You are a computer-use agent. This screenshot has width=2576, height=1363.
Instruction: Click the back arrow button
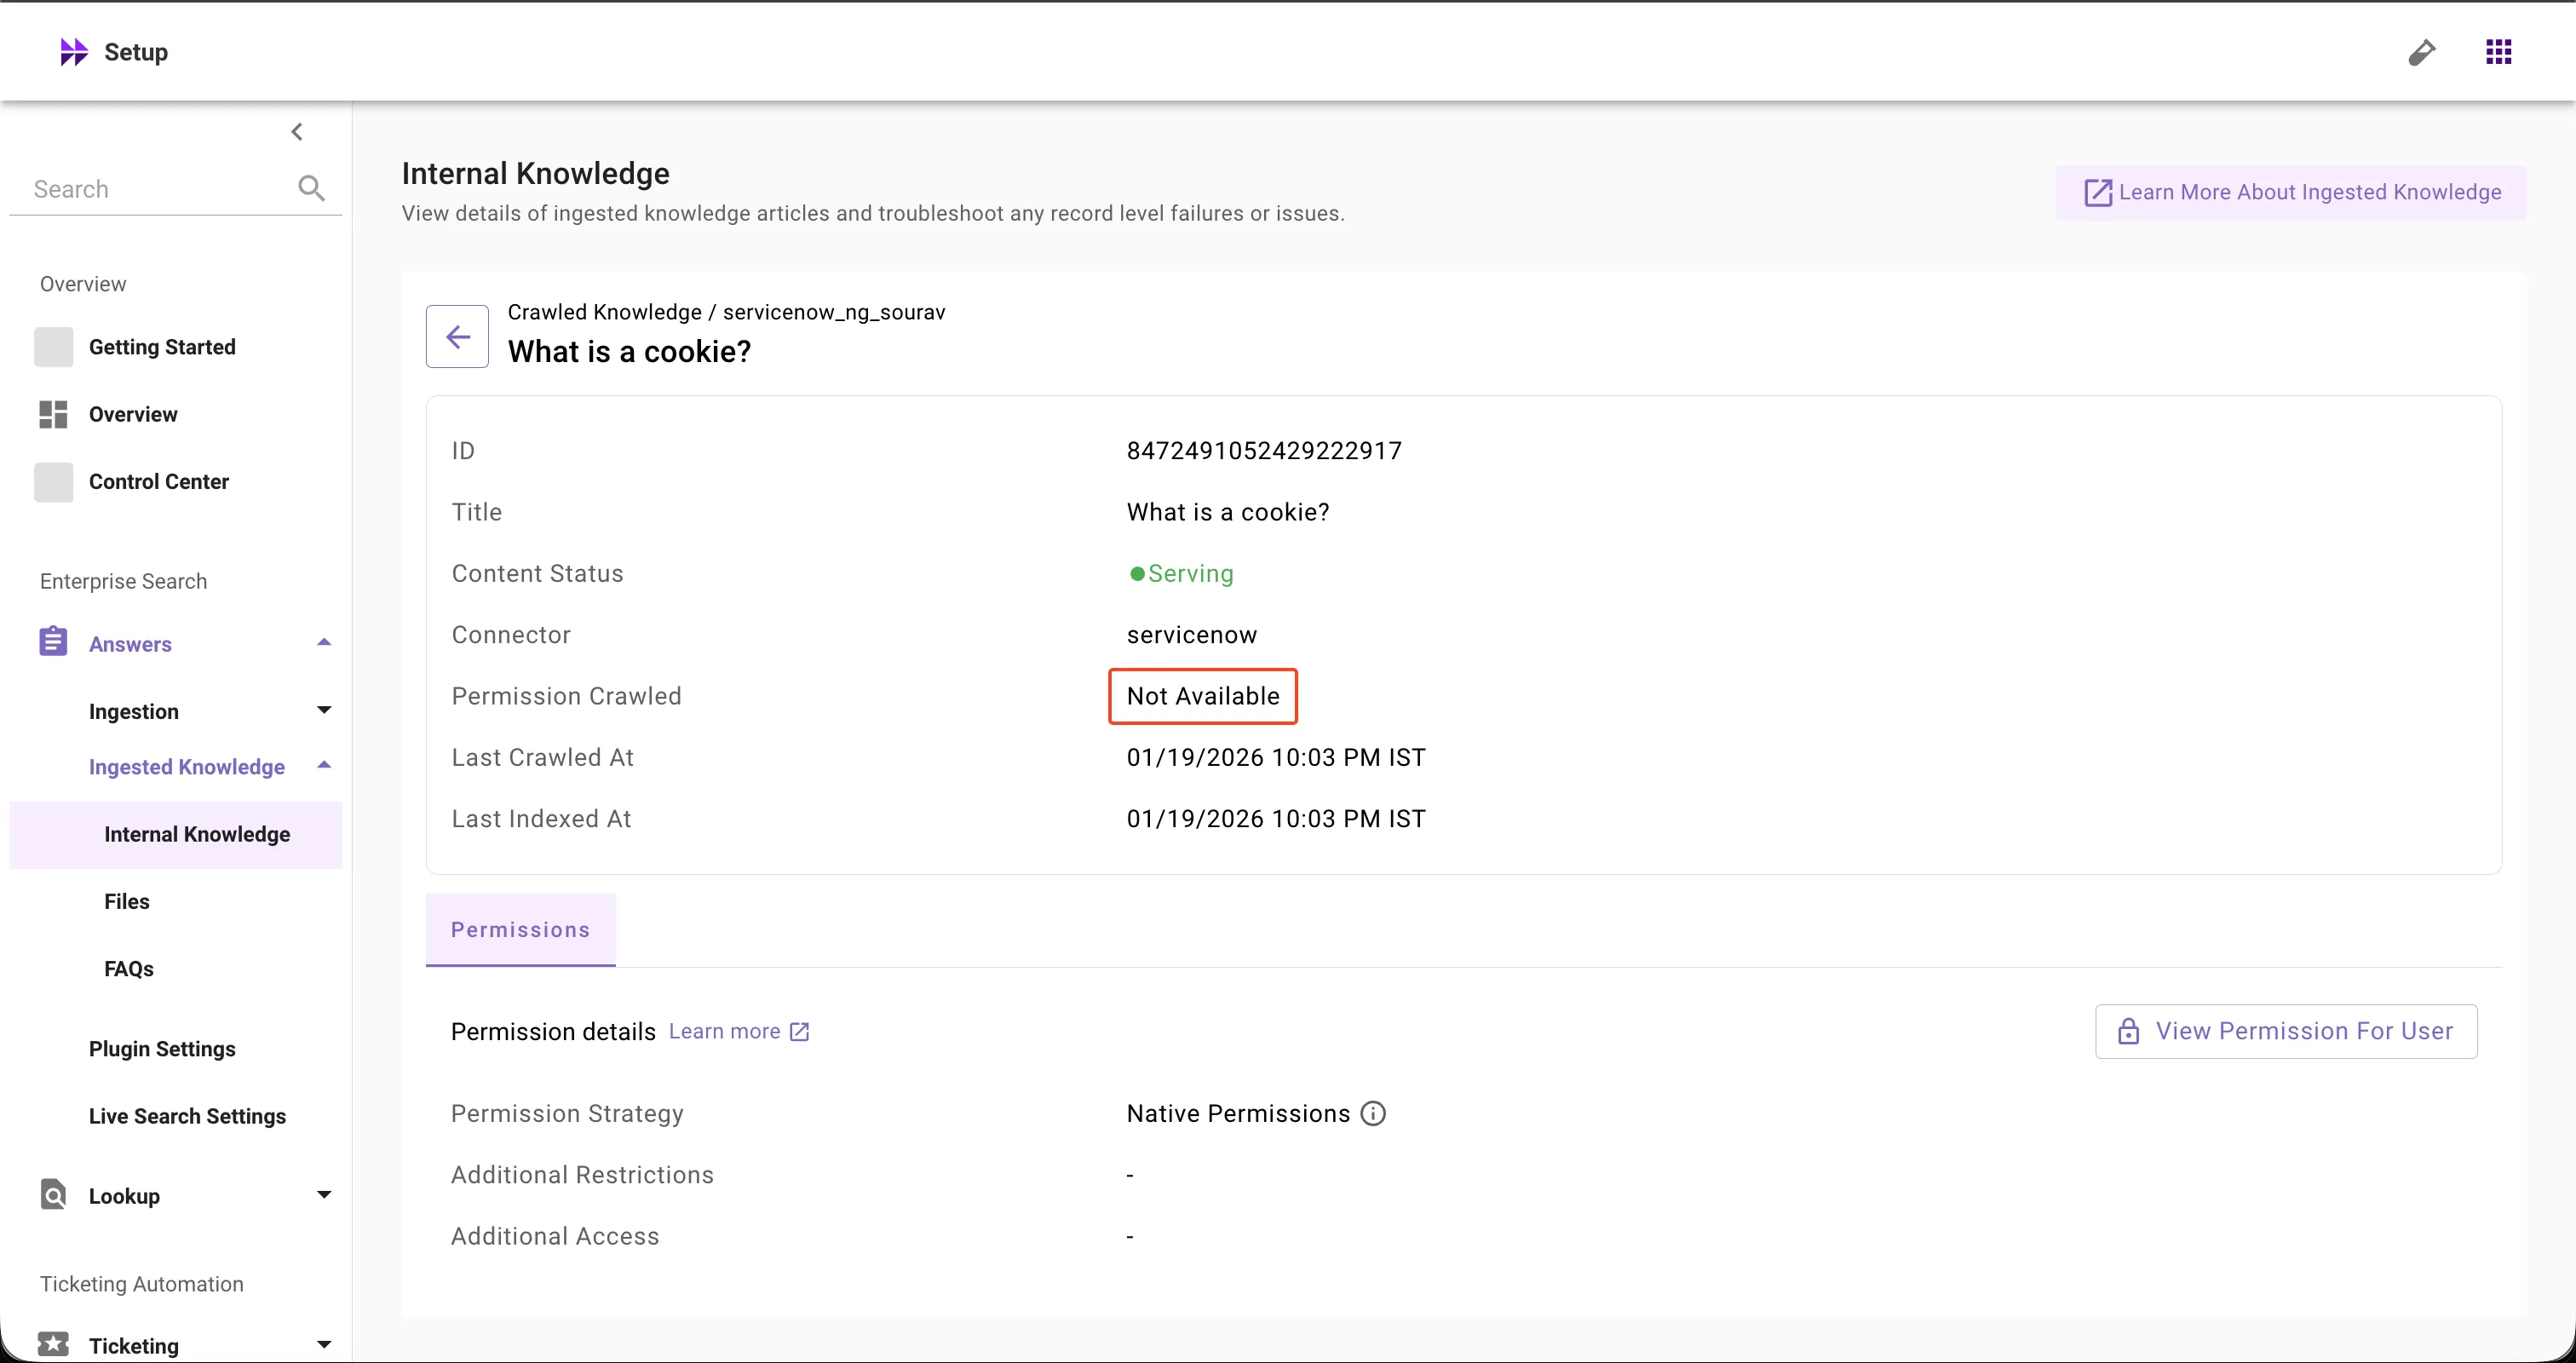coord(457,337)
